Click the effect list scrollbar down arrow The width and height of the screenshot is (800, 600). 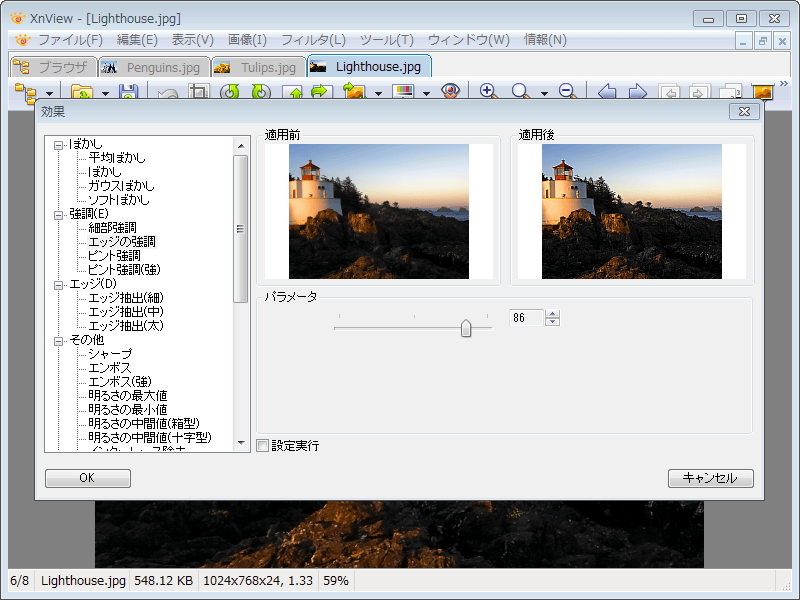pyautogui.click(x=241, y=443)
